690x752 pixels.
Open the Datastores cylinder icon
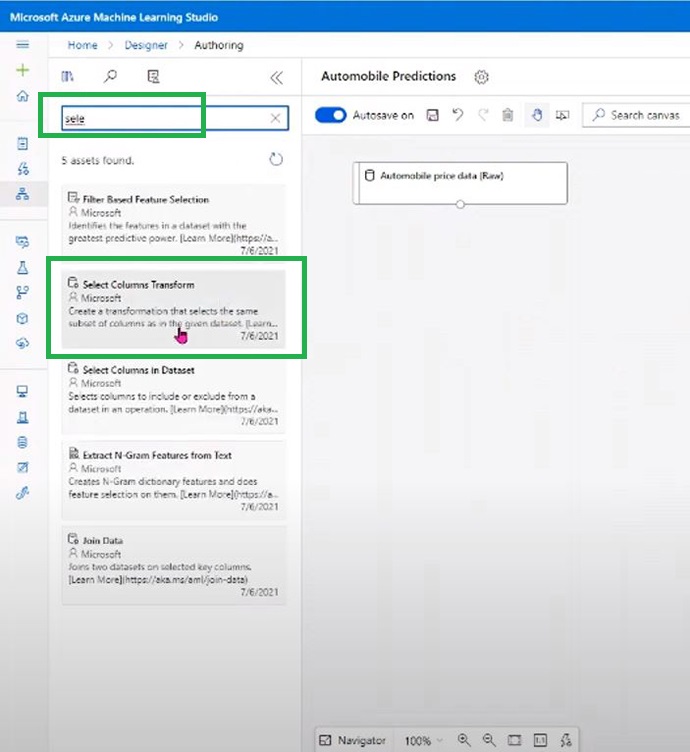pyautogui.click(x=23, y=442)
